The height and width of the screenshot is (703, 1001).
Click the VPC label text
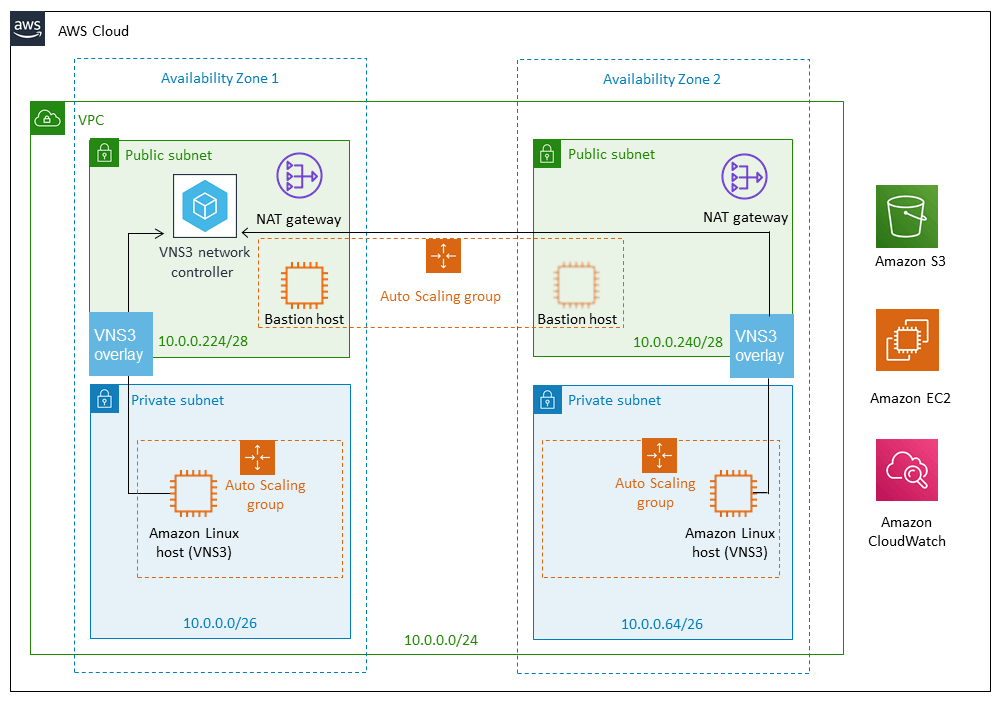point(91,120)
